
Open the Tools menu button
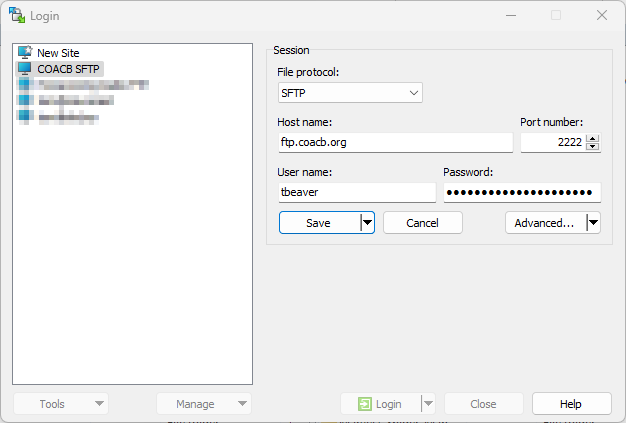(61, 404)
